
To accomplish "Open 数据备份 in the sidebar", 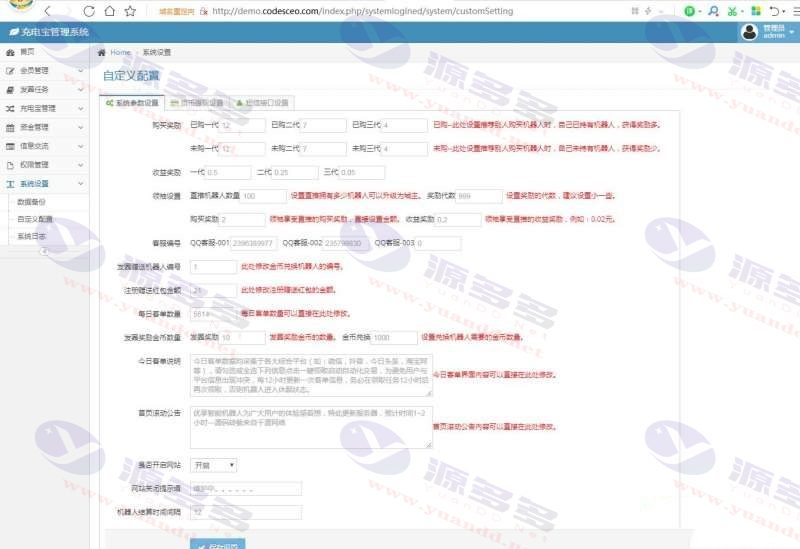I will tap(32, 203).
